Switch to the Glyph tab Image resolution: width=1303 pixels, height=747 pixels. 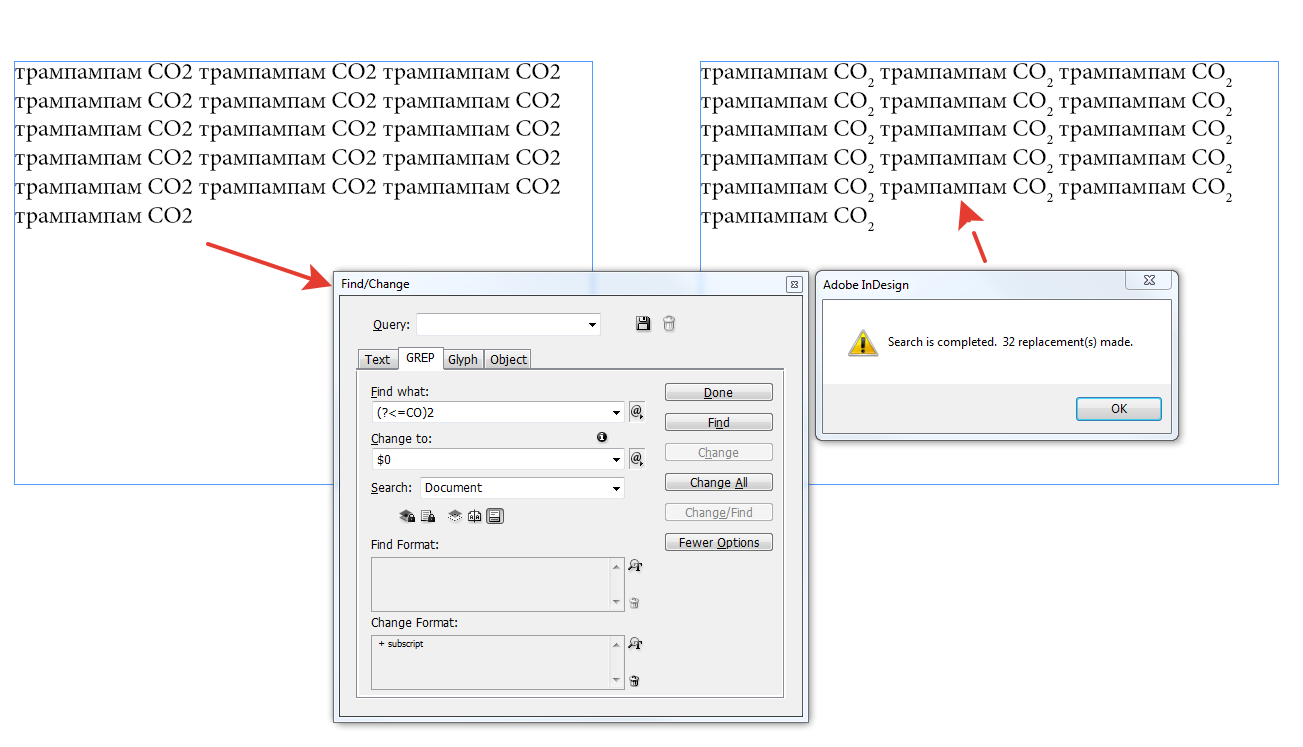(x=463, y=359)
